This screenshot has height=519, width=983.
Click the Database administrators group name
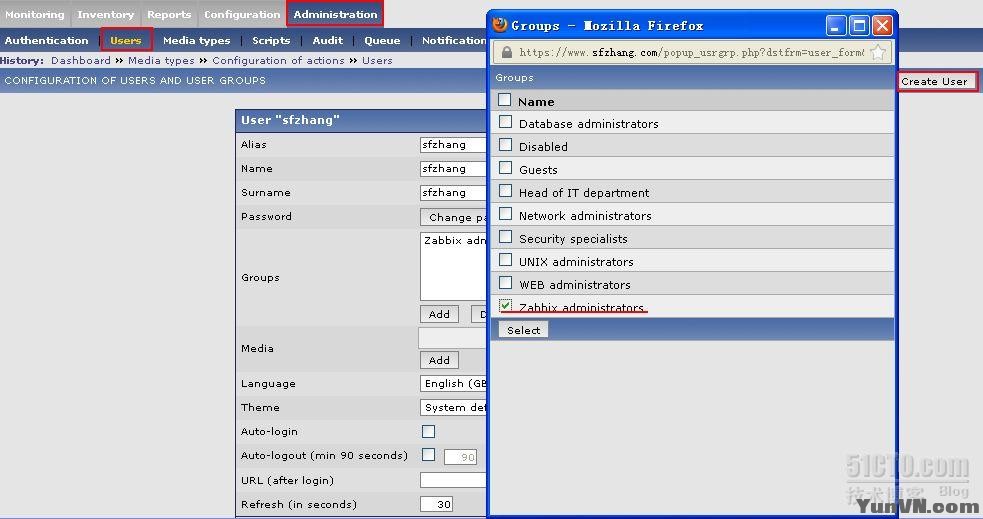tap(589, 123)
